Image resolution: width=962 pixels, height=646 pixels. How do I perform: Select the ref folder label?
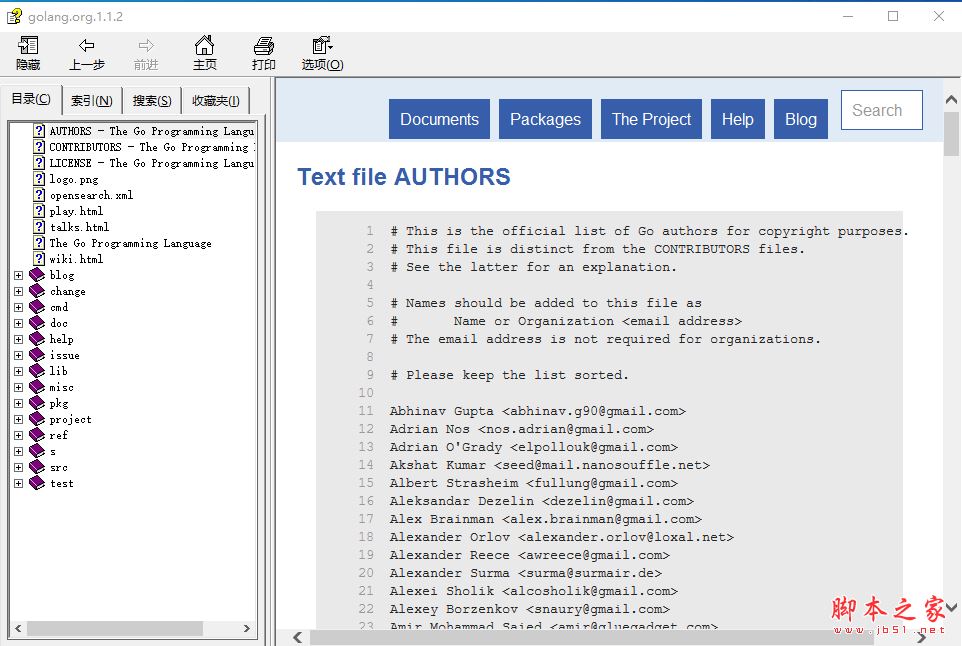coord(58,435)
